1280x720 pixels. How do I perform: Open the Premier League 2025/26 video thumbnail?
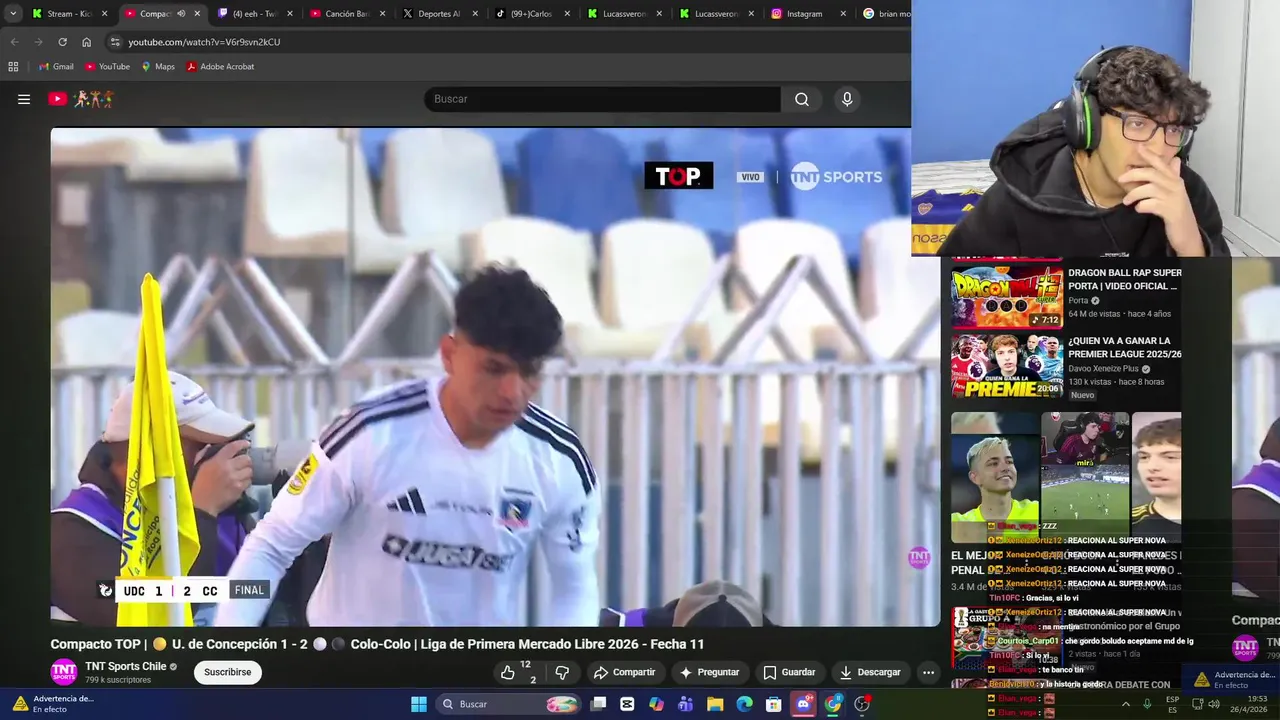pyautogui.click(x=1007, y=366)
